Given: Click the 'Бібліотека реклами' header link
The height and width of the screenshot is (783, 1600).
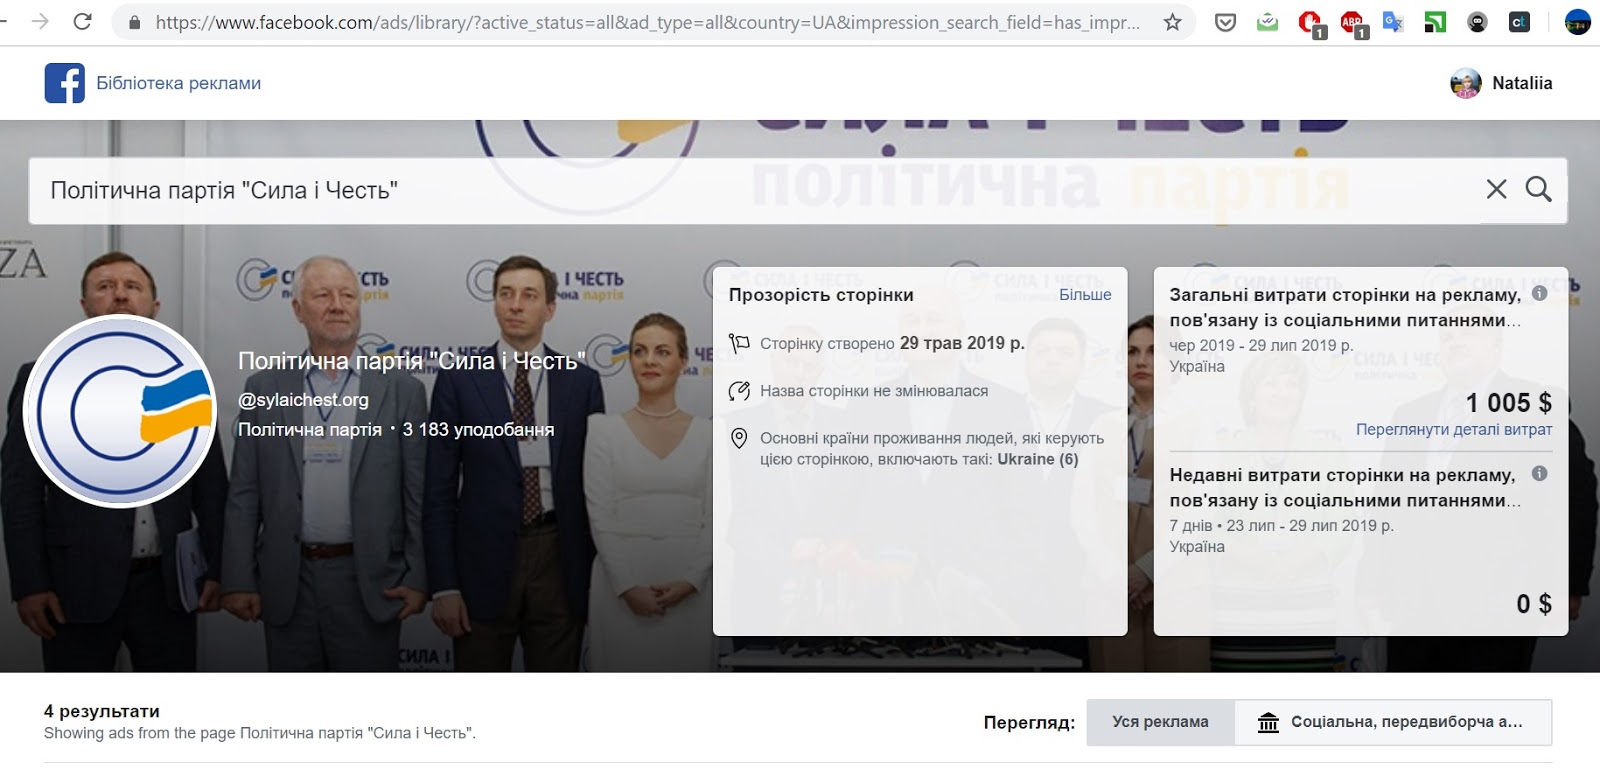Looking at the screenshot, I should click(x=178, y=83).
